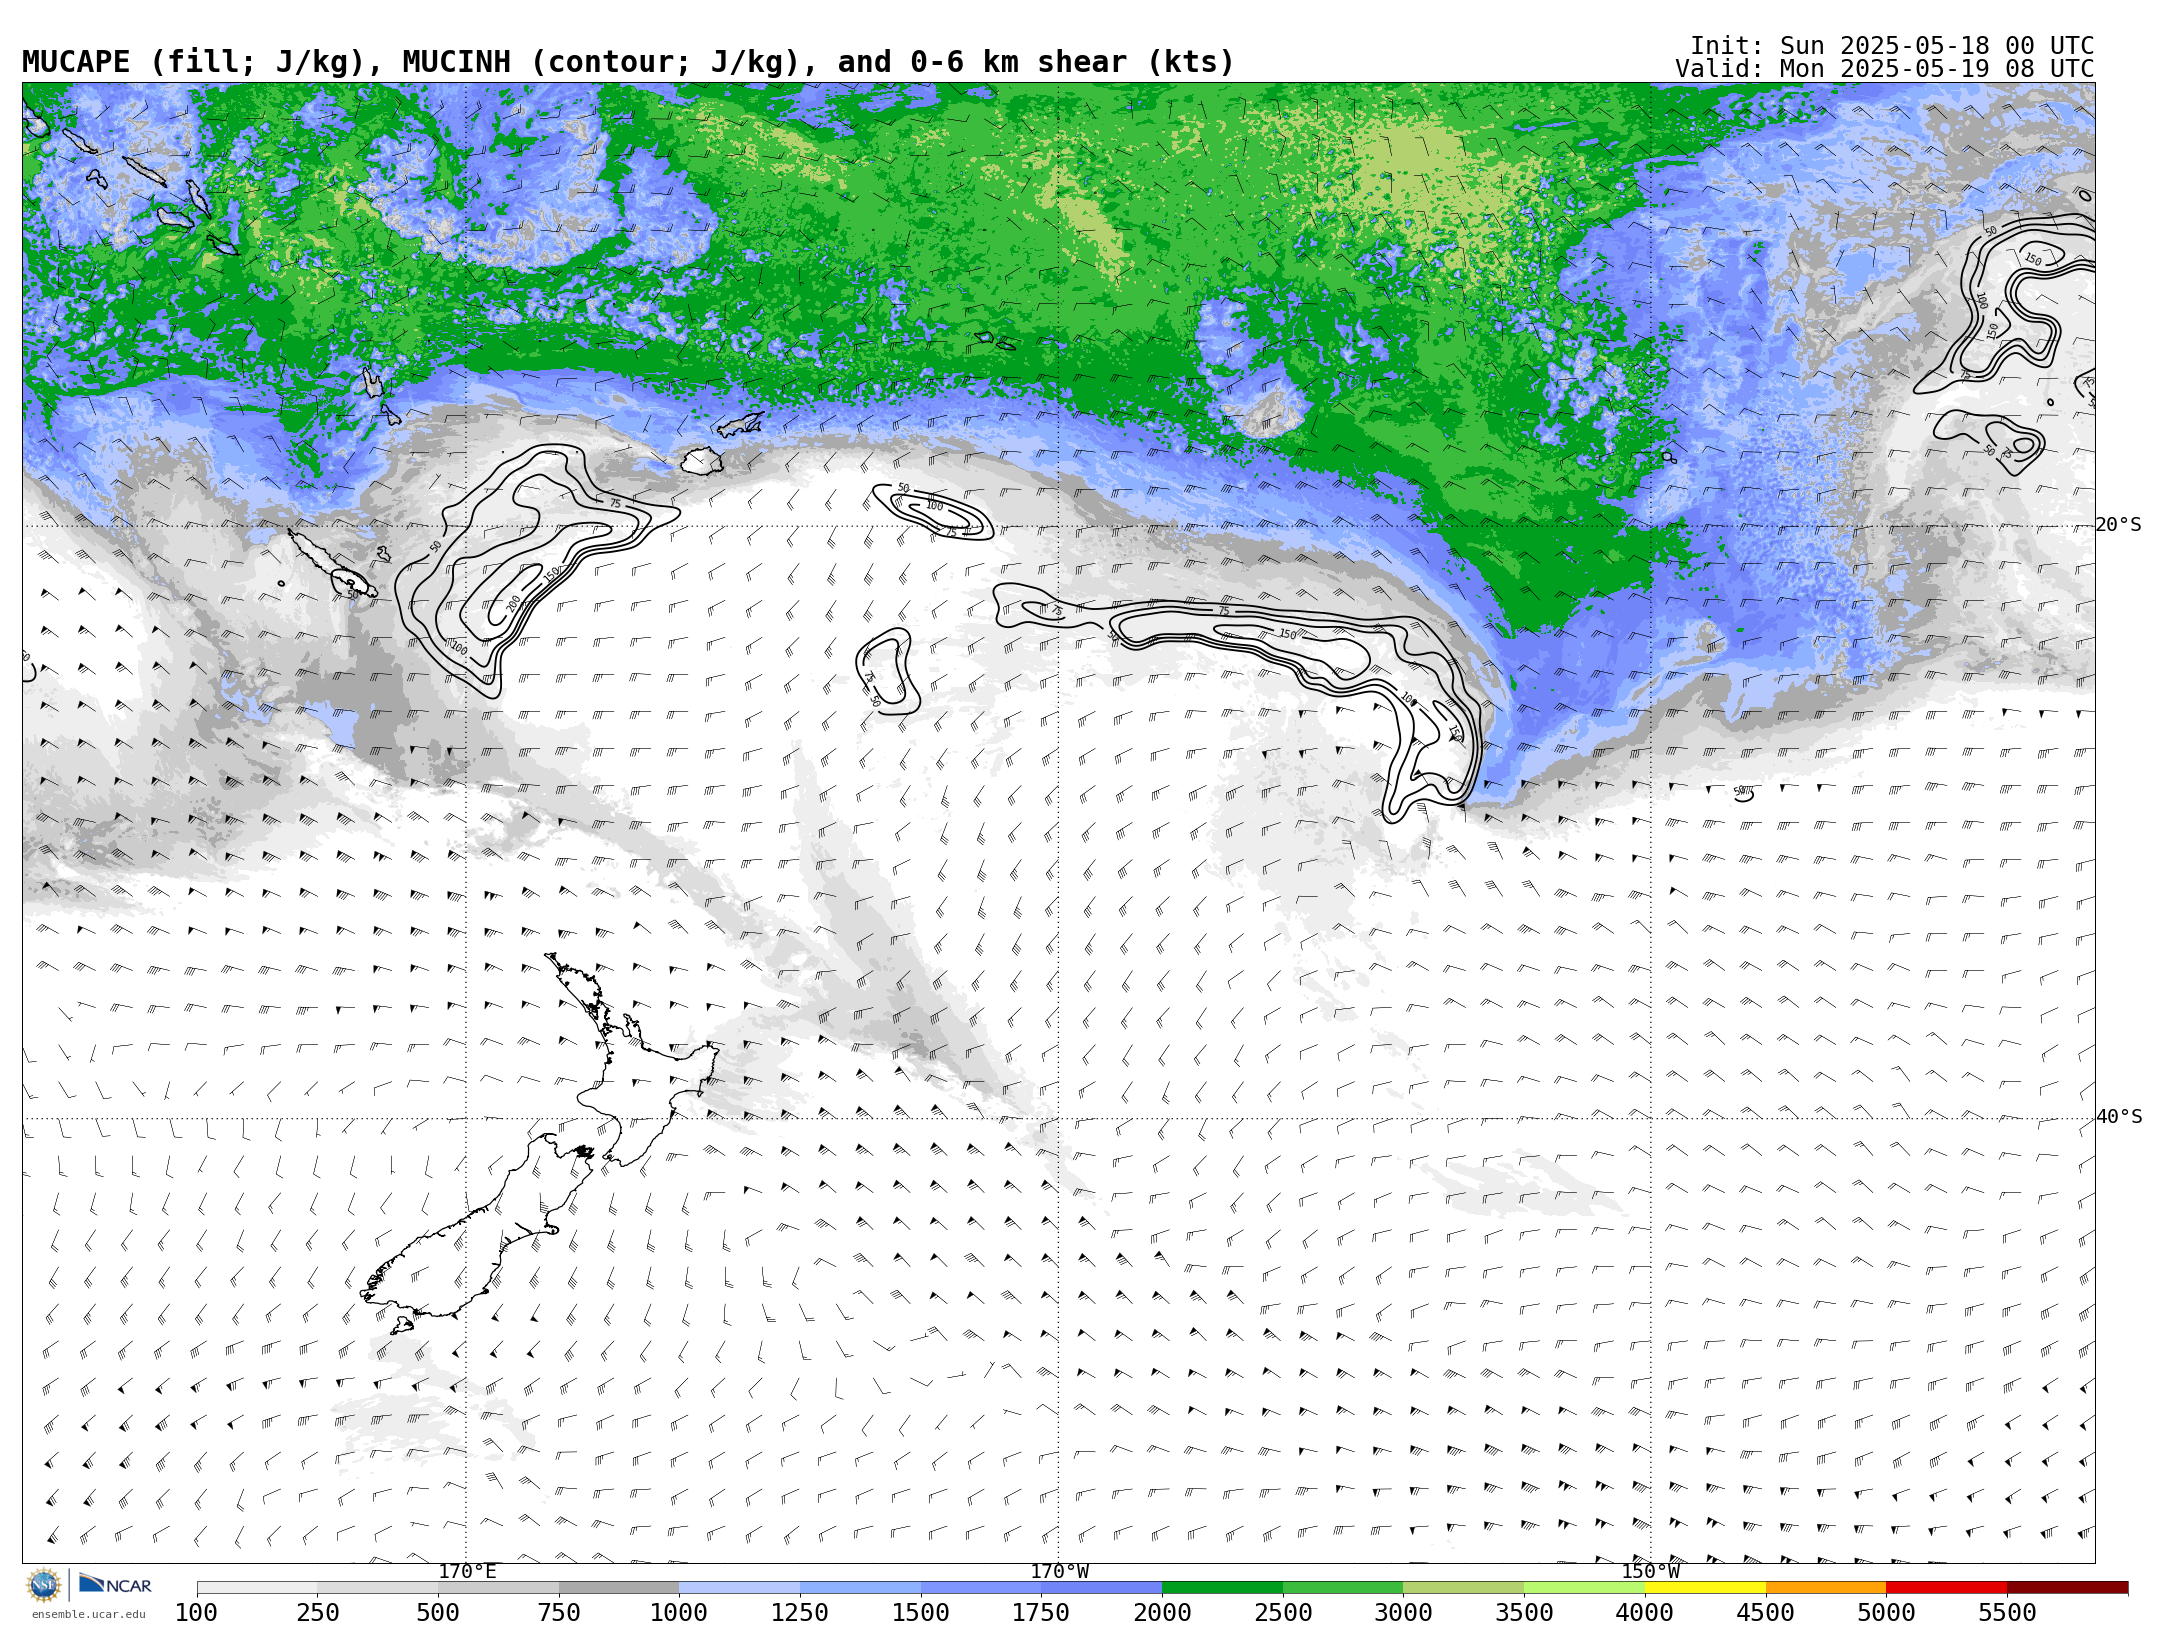2160x1626 pixels.
Task: Click the color bar label '3000'
Action: 1404,1612
